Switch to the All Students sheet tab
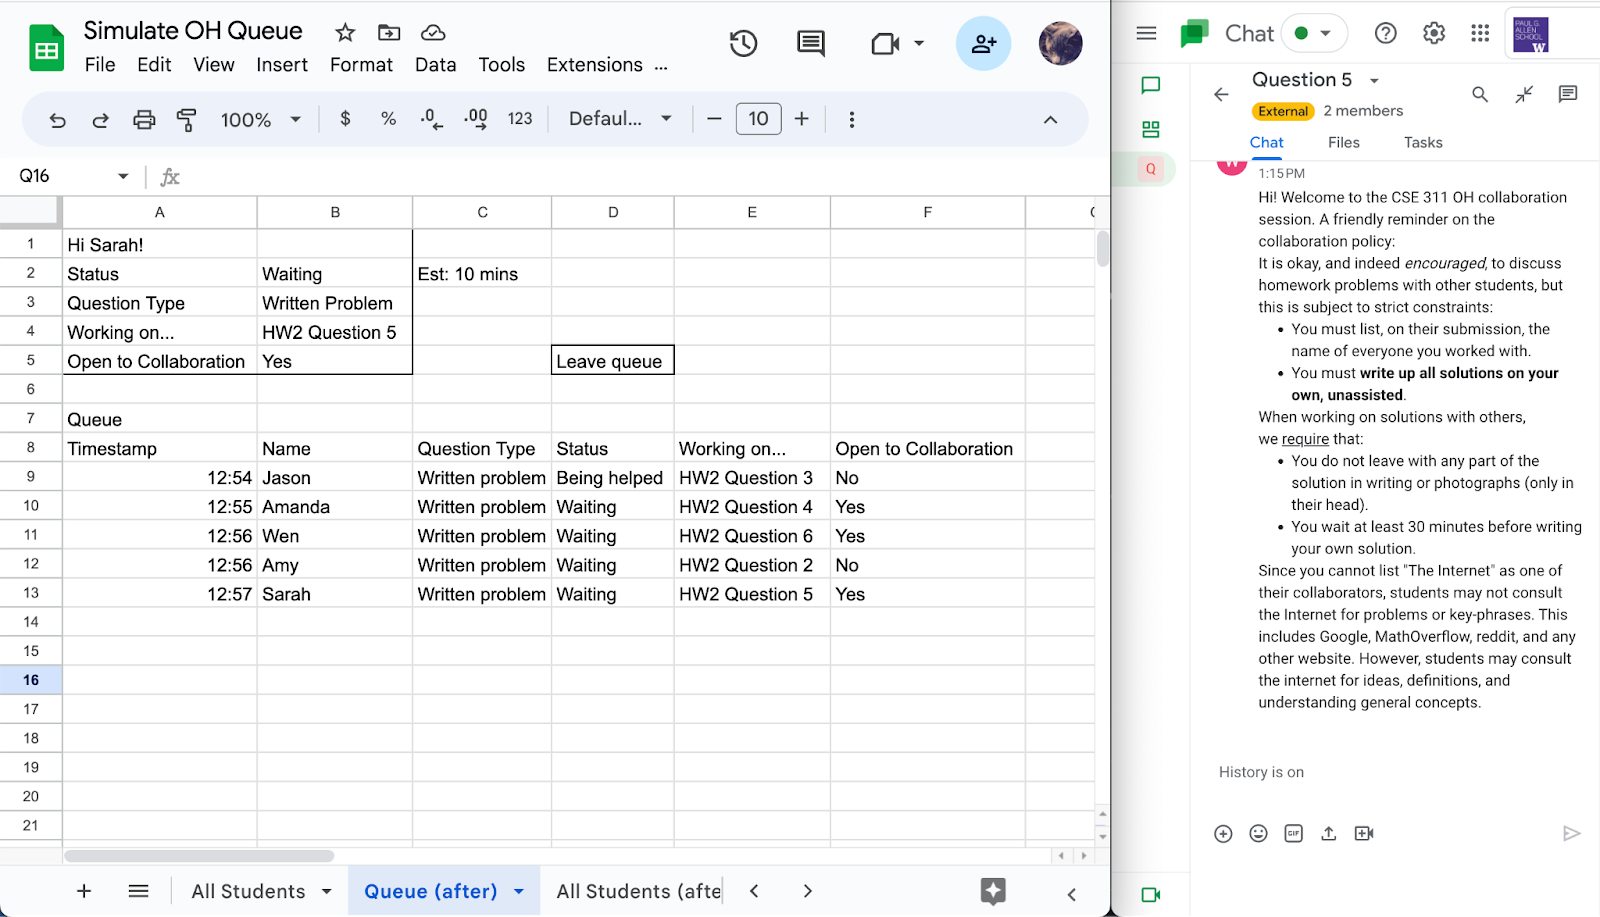Viewport: 1600px width, 917px height. click(248, 891)
